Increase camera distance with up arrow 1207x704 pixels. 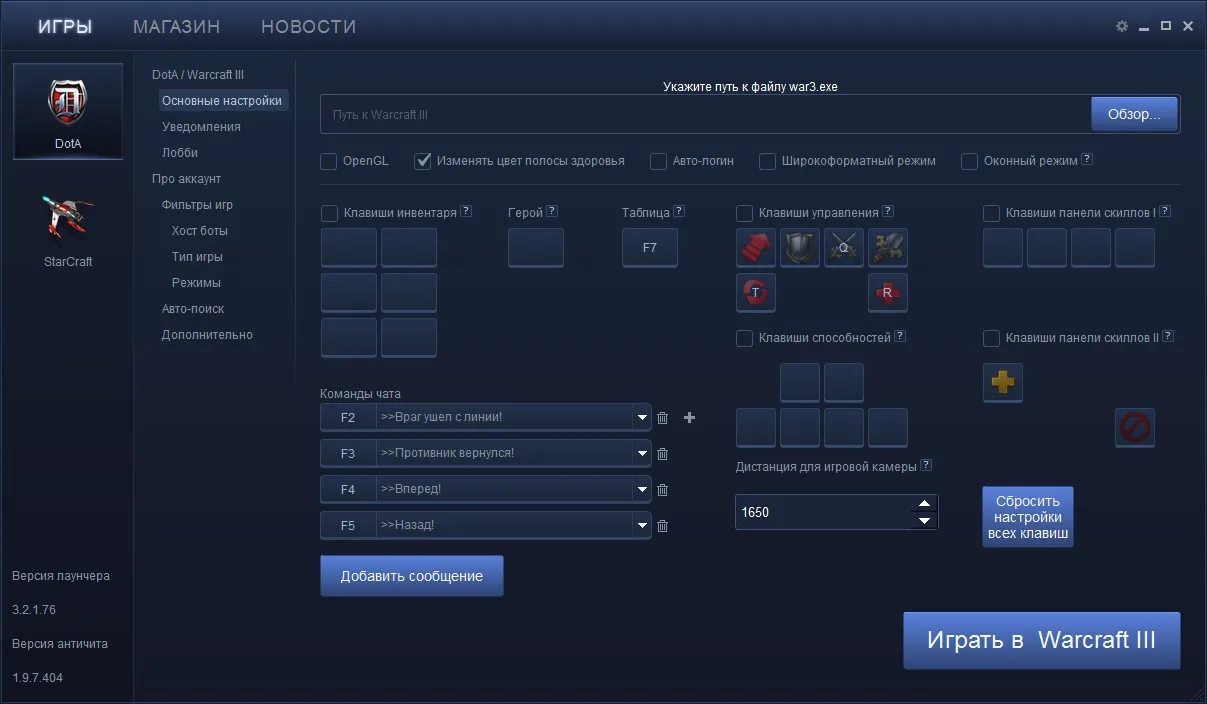pyautogui.click(x=925, y=503)
